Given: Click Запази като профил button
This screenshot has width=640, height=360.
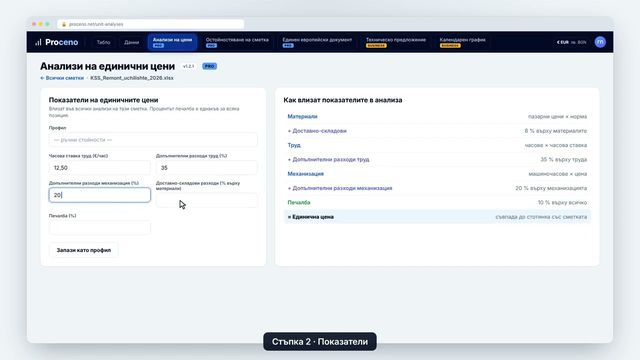Looking at the screenshot, I should (x=84, y=250).
